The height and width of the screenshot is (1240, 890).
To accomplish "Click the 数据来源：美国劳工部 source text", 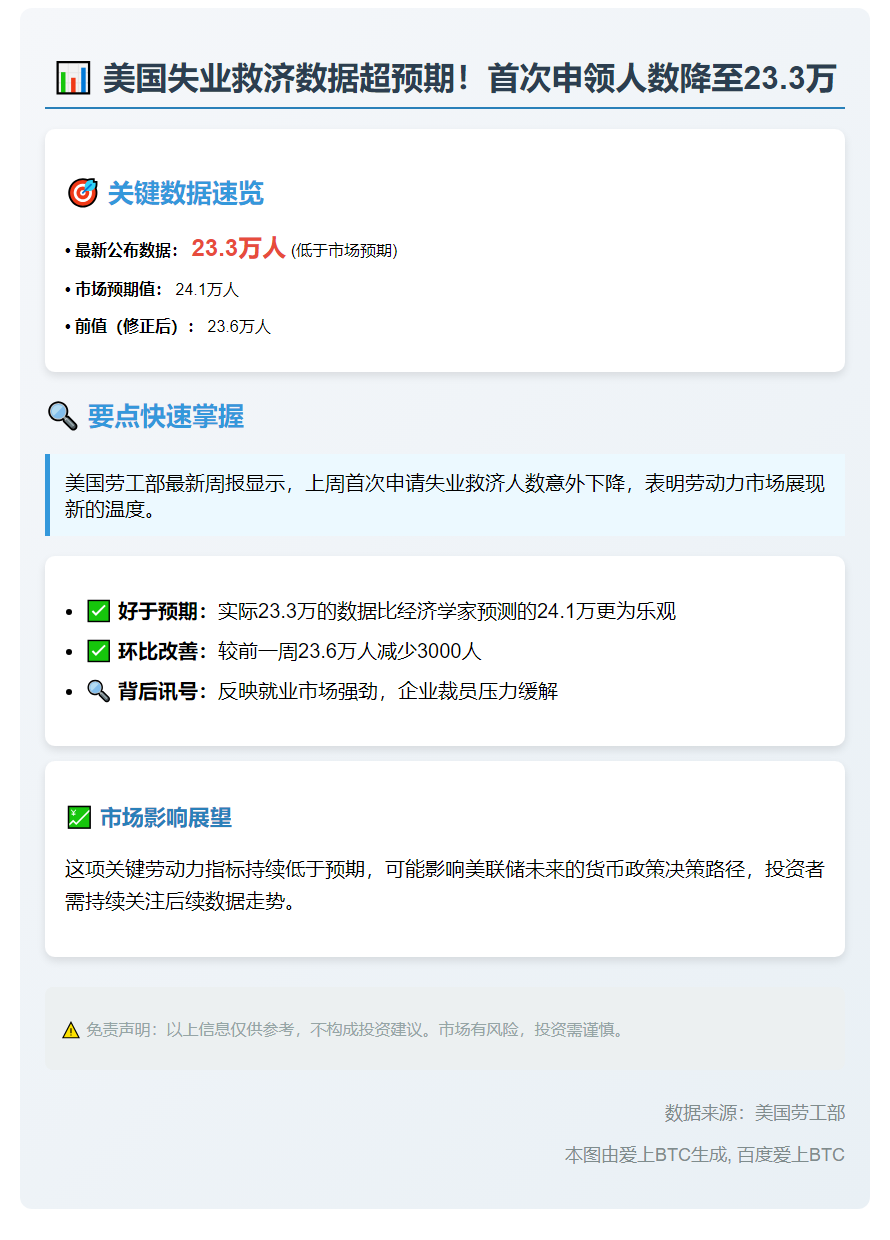I will (754, 1113).
